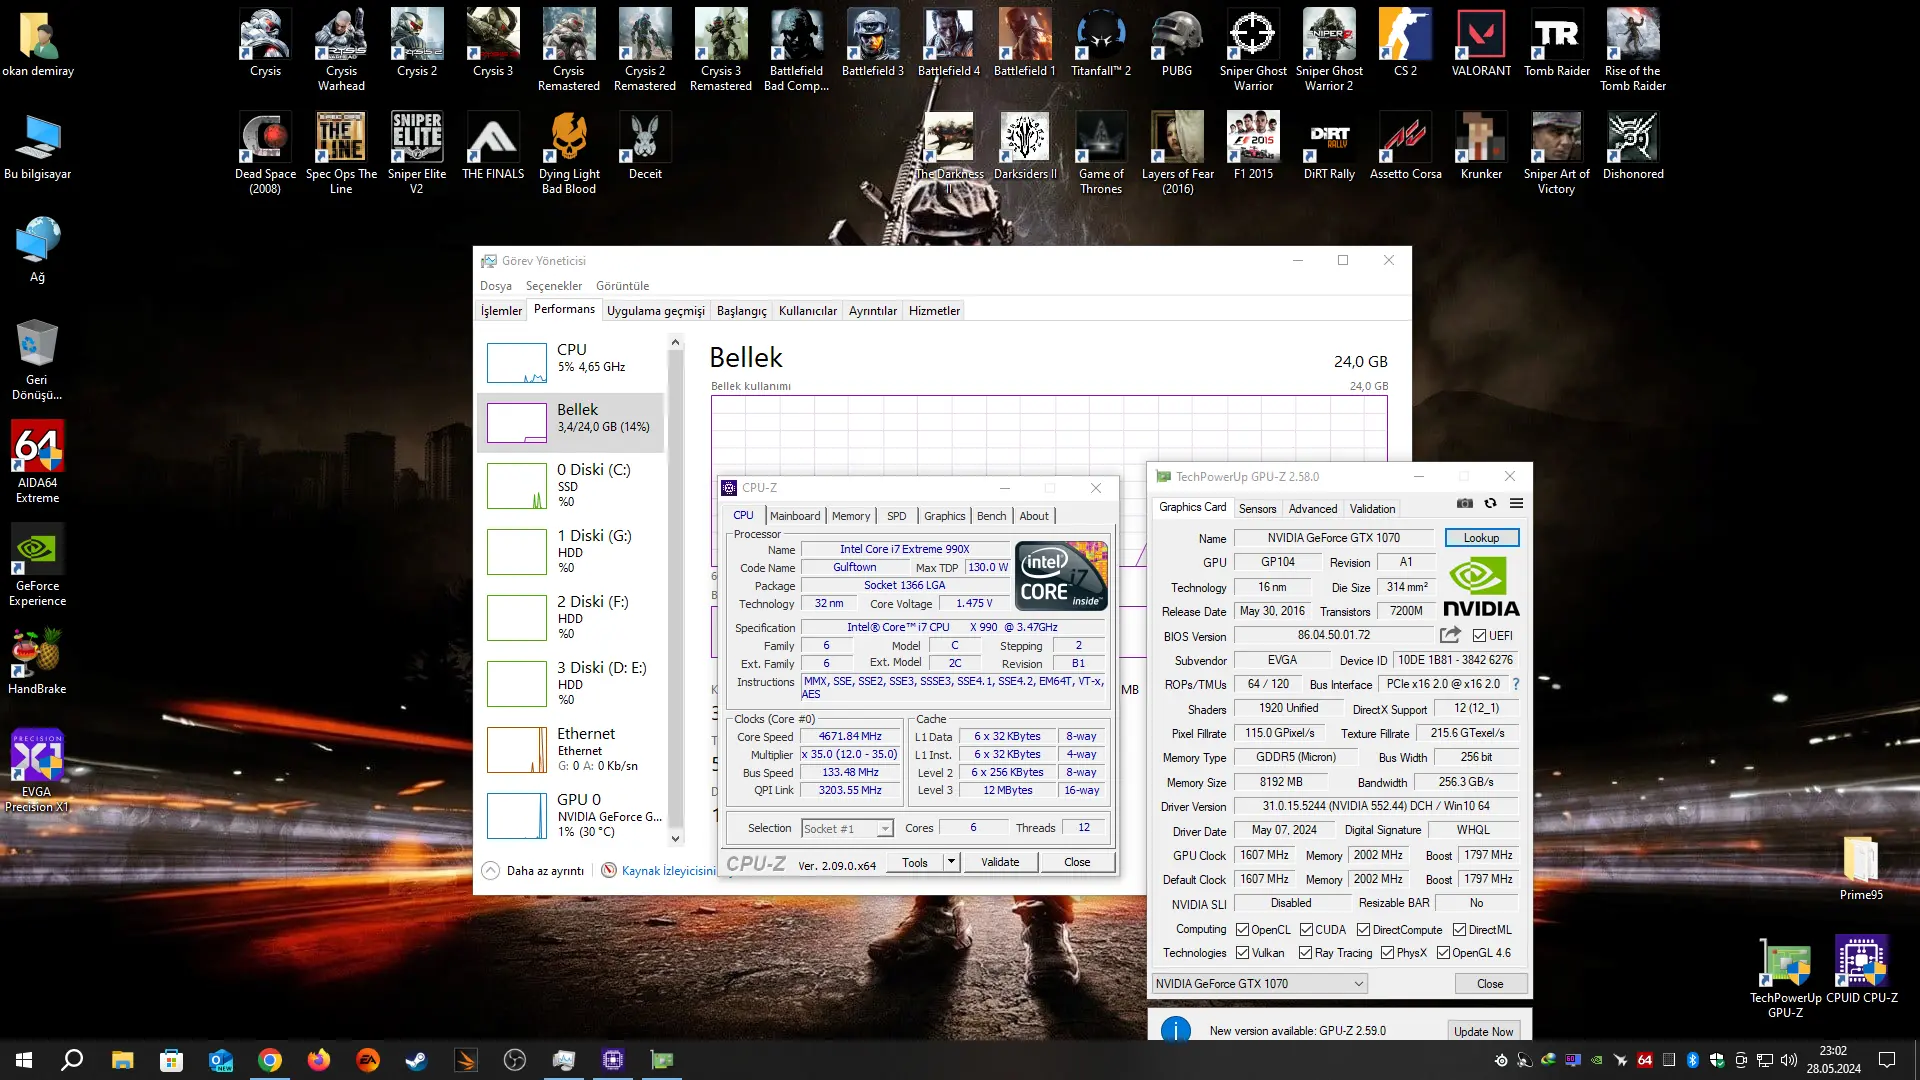Toggle the UEFI checkbox in GPU-Z
This screenshot has width=1920, height=1080.
pyautogui.click(x=1479, y=636)
